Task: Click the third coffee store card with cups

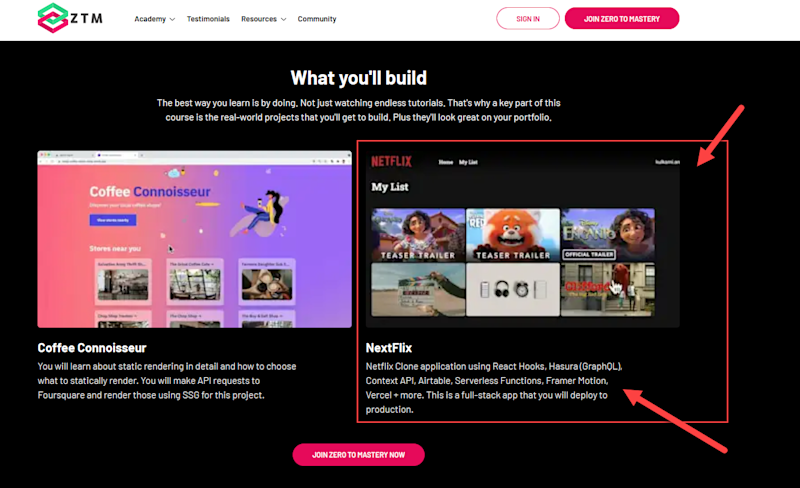Action: [x=267, y=284]
